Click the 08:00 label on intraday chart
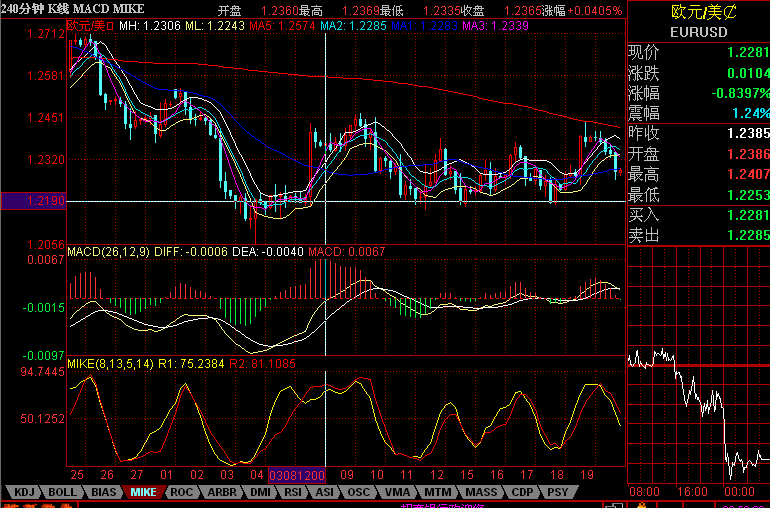The image size is (770, 508). point(644,492)
